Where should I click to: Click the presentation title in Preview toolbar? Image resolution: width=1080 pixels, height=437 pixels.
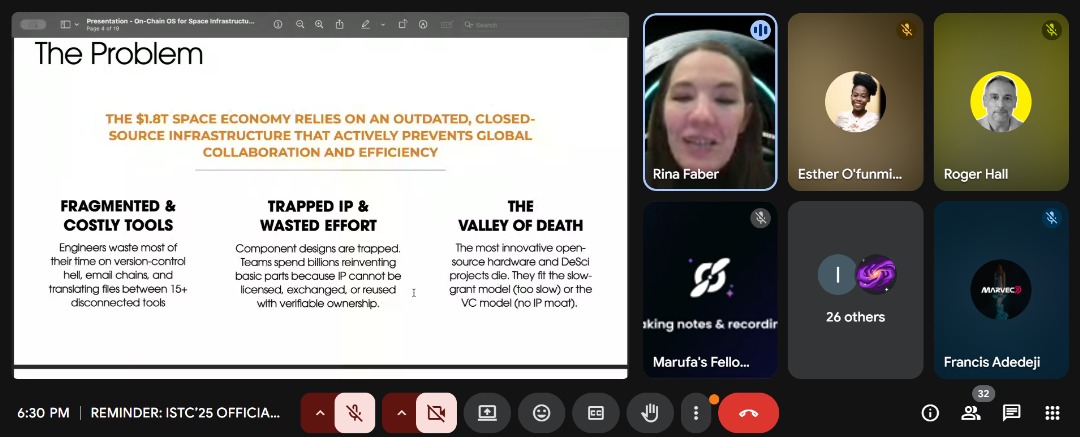pyautogui.click(x=170, y=21)
